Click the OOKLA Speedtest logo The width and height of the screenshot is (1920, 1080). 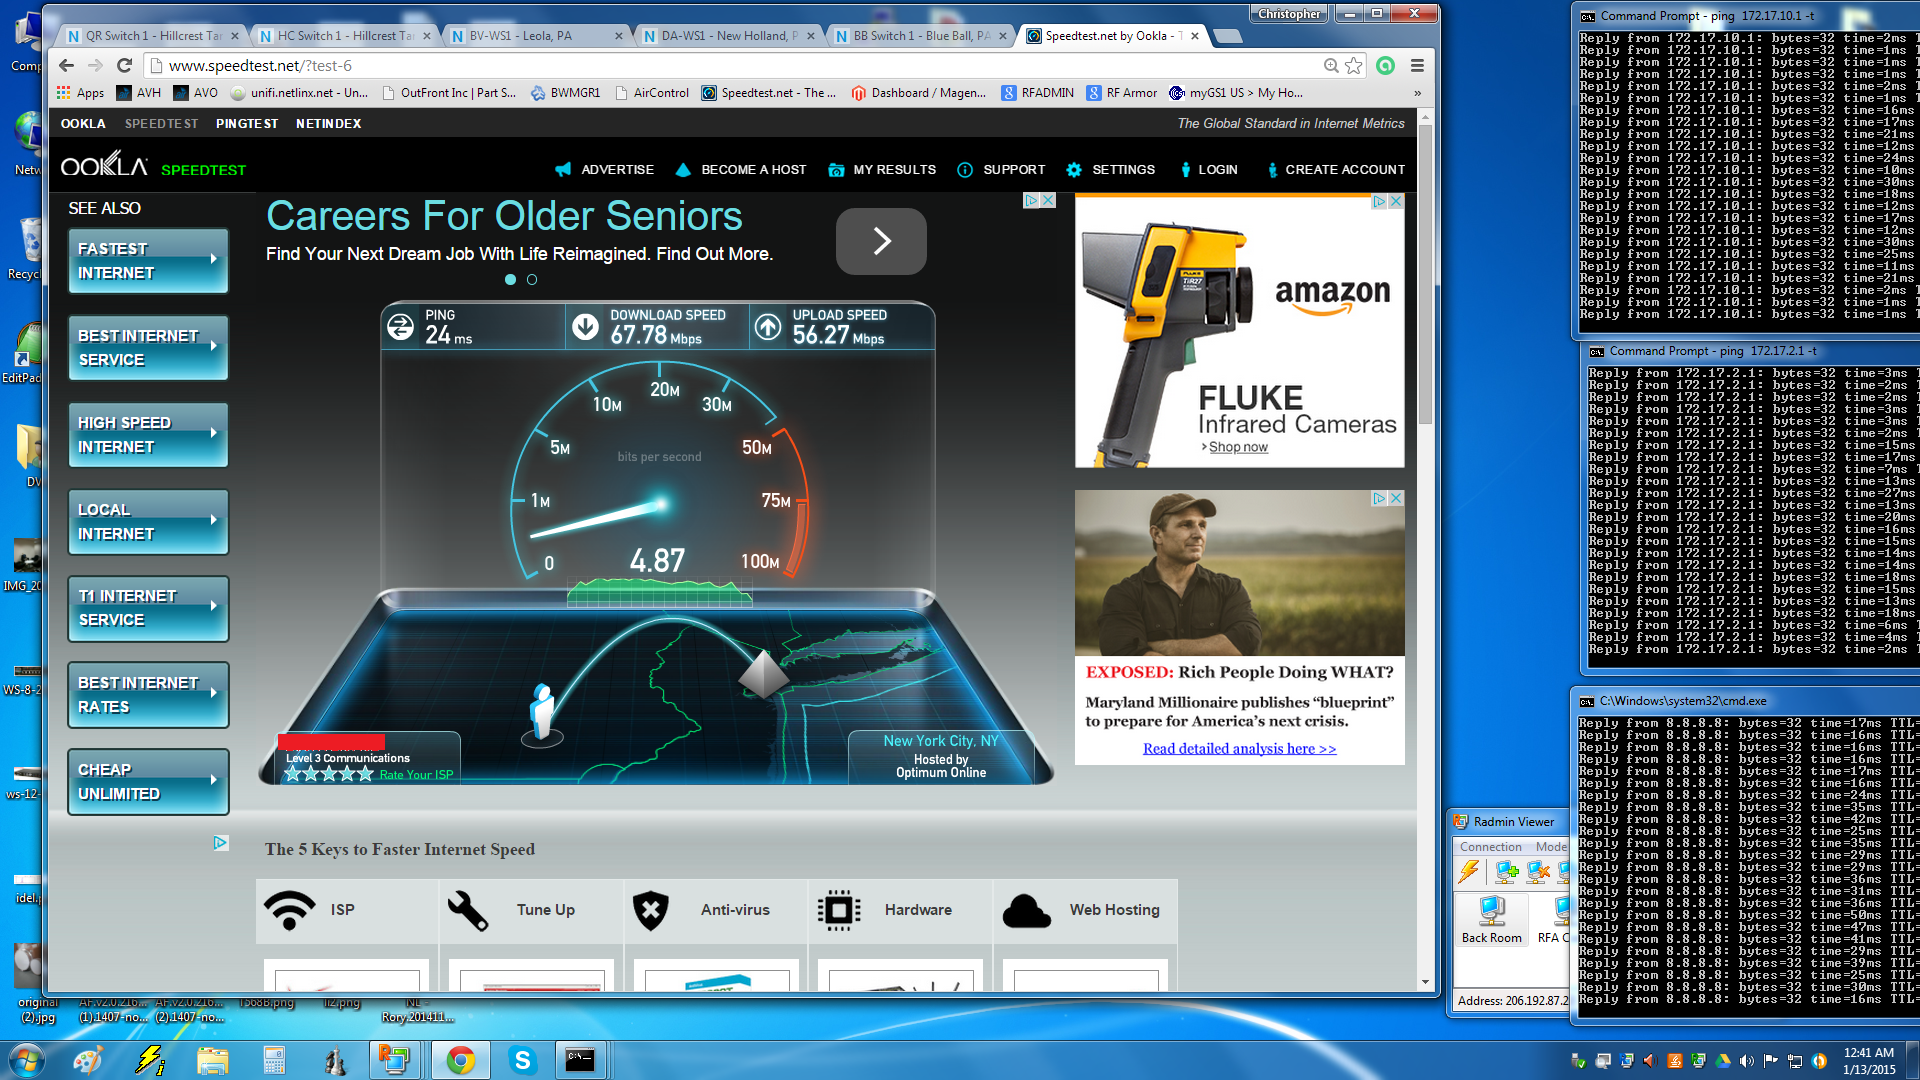(153, 166)
